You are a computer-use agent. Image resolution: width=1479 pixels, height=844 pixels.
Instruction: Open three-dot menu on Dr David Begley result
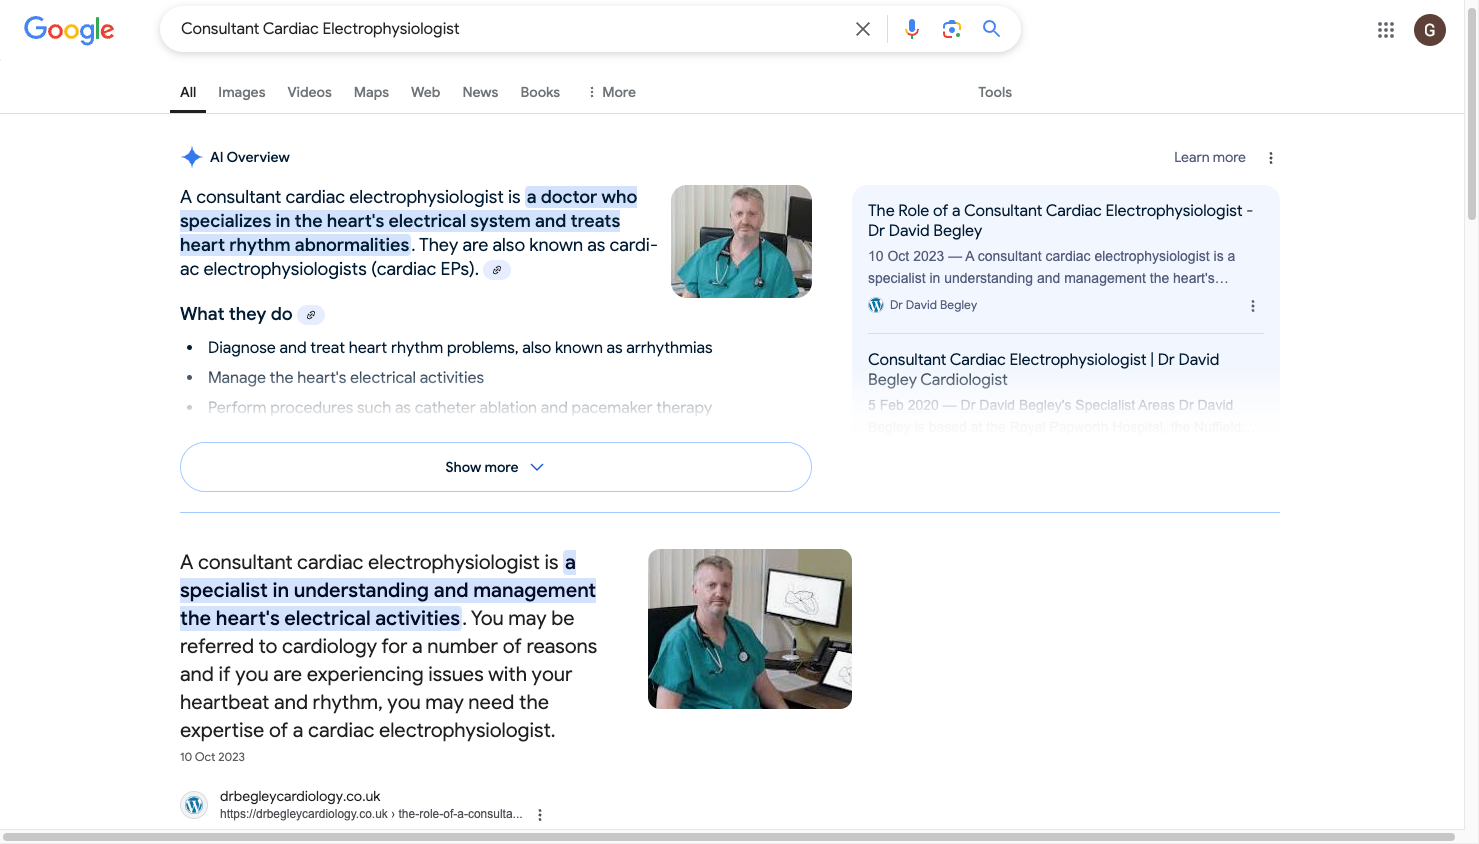(x=1253, y=306)
